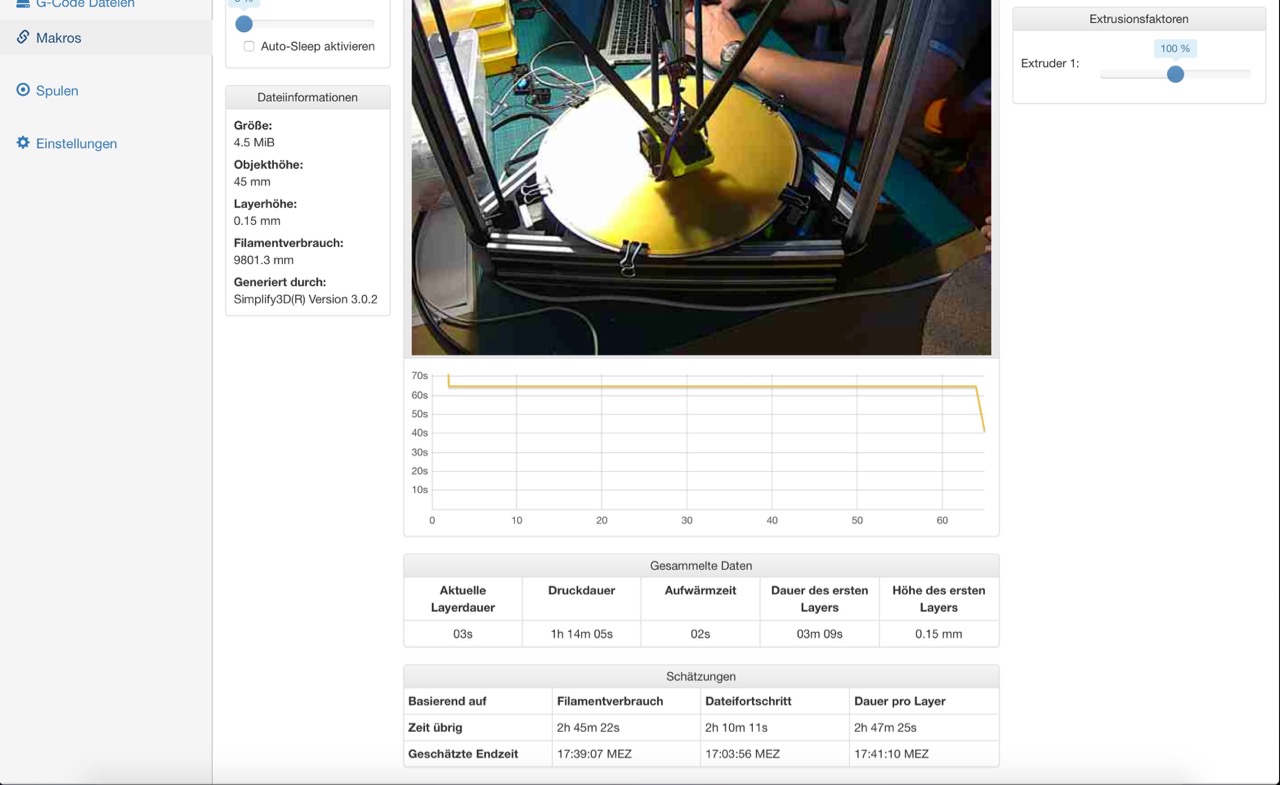Click the link icon next to Makros
The width and height of the screenshot is (1280, 785).
23,37
